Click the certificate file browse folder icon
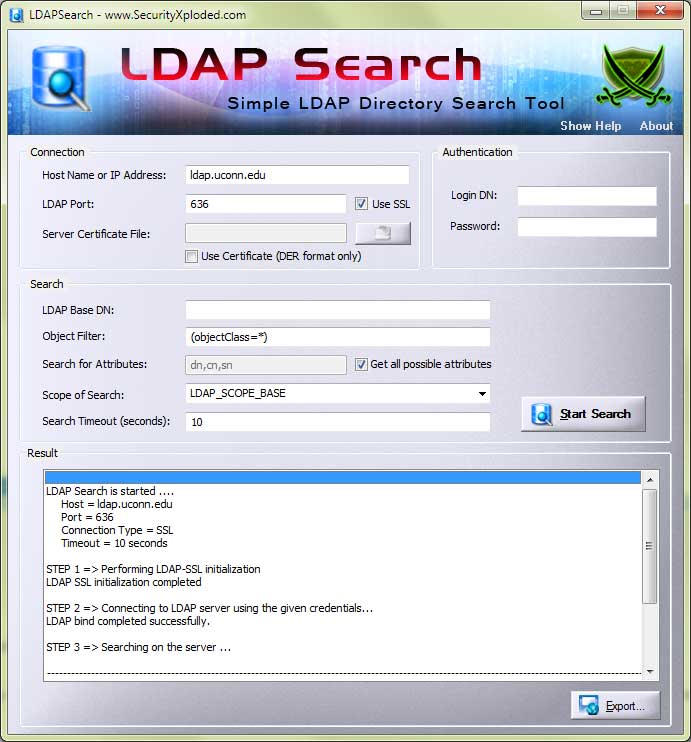 point(382,234)
